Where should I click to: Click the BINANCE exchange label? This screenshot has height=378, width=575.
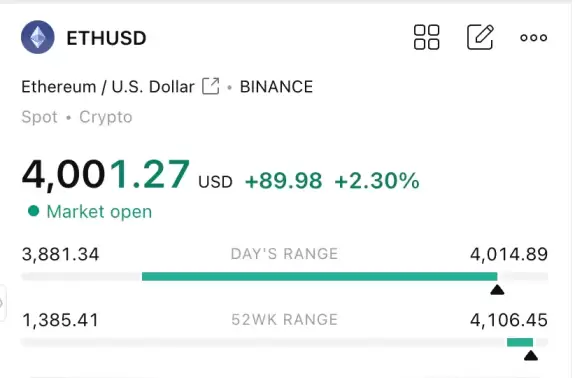(x=276, y=87)
